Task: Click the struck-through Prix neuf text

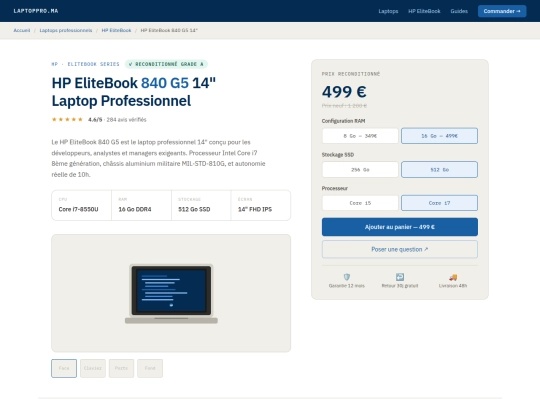Action: click(344, 106)
